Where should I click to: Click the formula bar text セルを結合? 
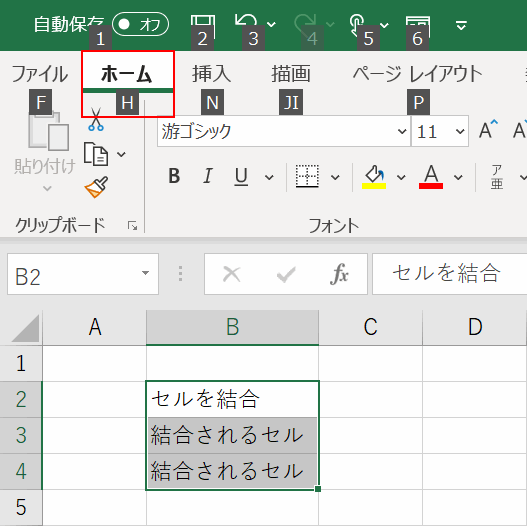click(x=446, y=273)
